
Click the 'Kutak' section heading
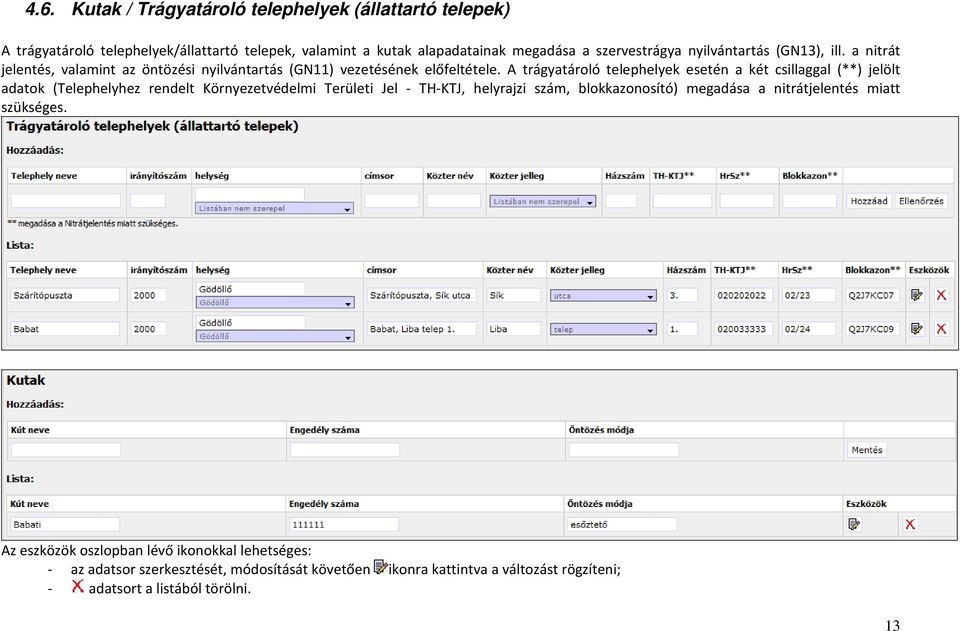26,380
